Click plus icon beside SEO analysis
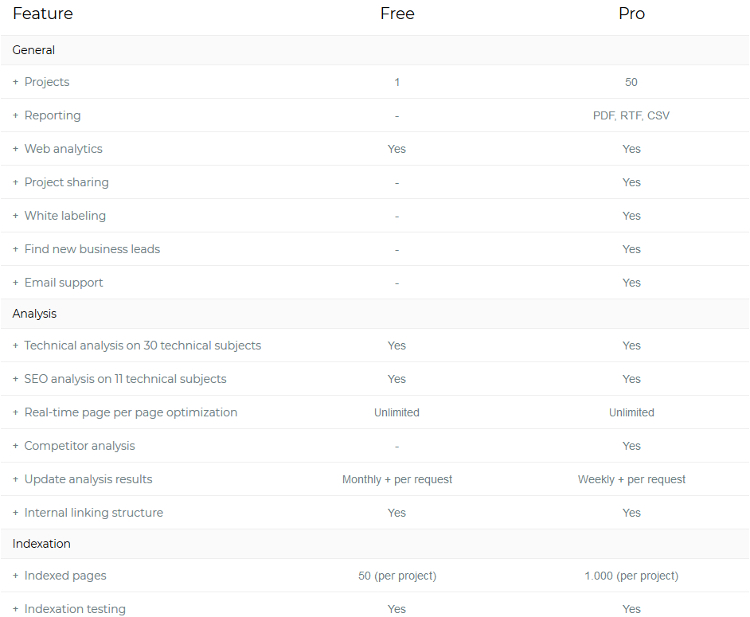Screen dimensions: 750x617 15,379
